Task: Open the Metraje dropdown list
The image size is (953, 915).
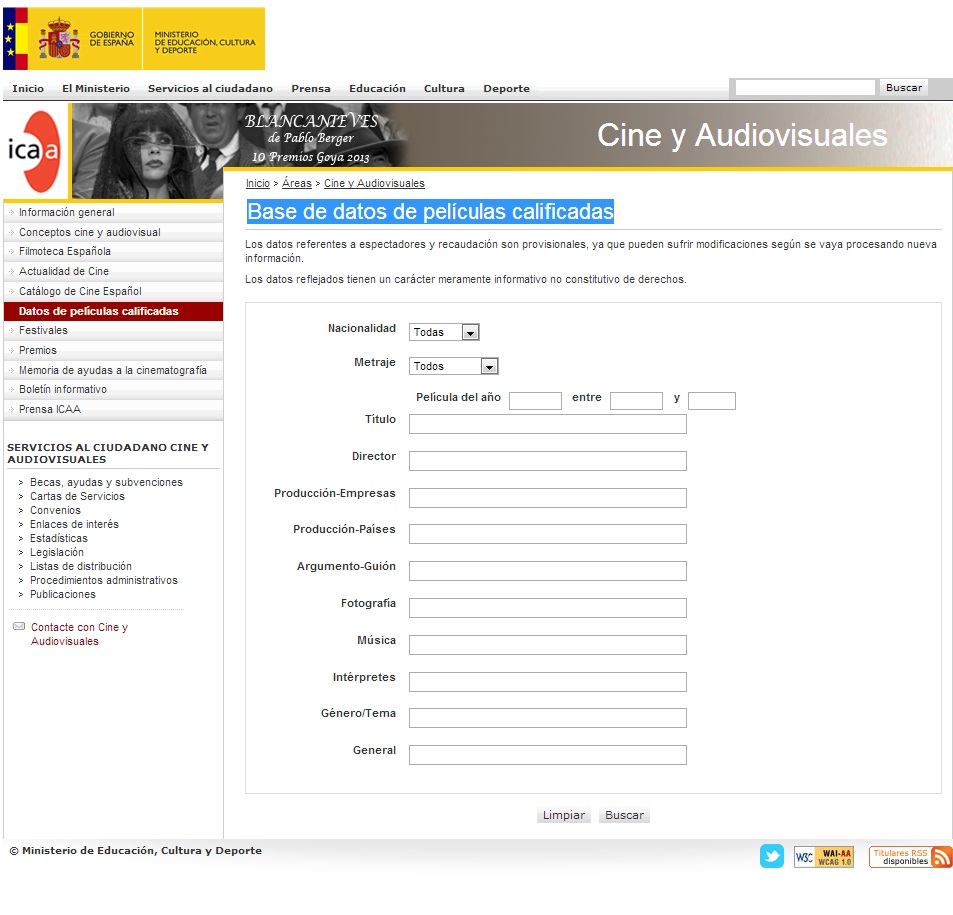Action: (x=453, y=366)
